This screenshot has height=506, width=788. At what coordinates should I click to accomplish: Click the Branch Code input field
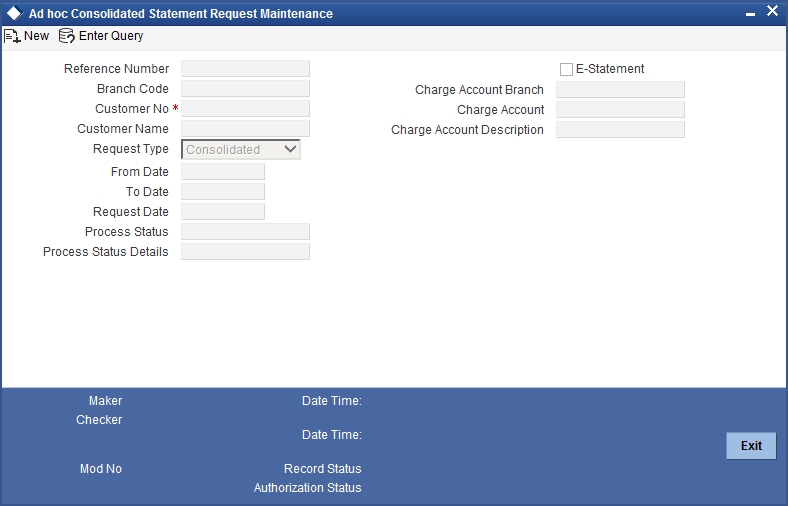coord(245,89)
